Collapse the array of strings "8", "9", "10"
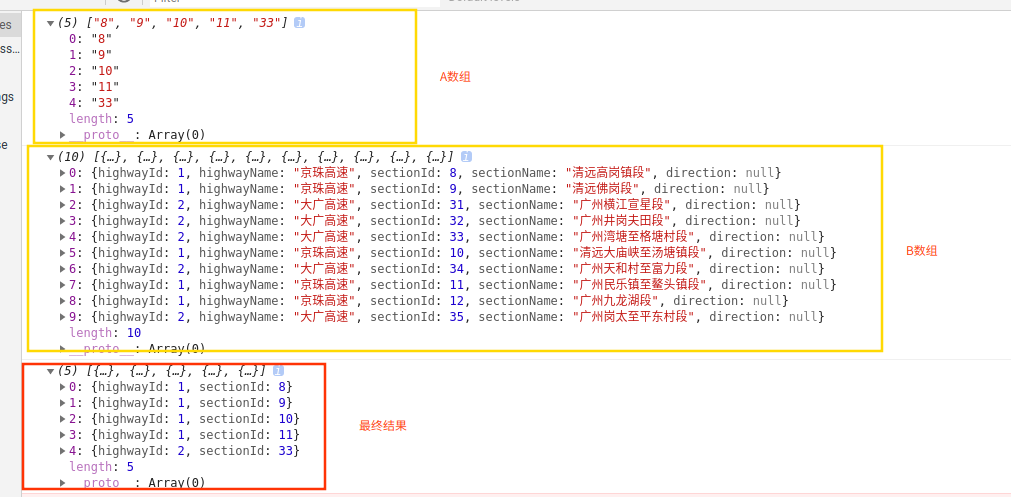Viewport: 1011px width, 497px height. (51, 22)
